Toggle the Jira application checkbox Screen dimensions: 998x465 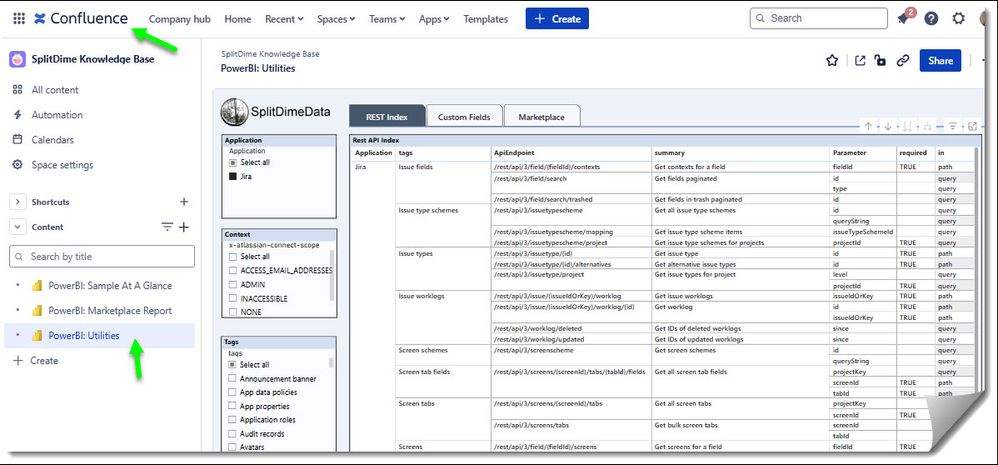pyautogui.click(x=233, y=176)
